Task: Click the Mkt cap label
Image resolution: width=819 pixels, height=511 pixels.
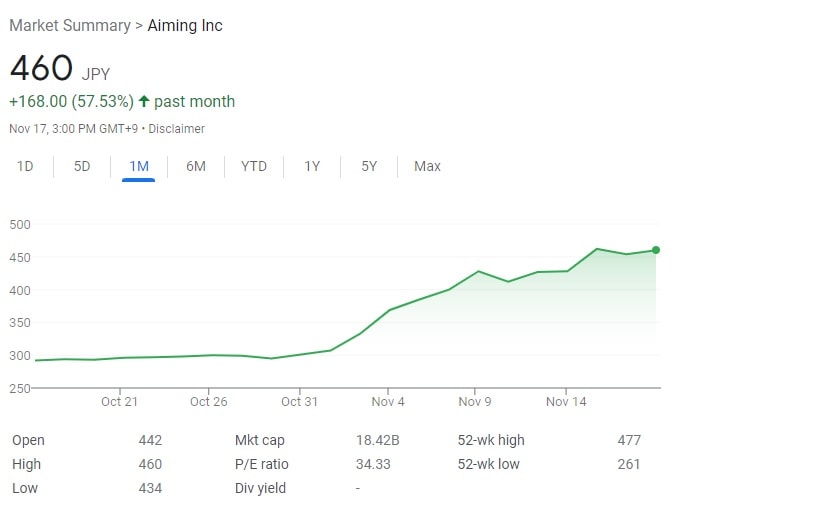Action: (x=260, y=440)
